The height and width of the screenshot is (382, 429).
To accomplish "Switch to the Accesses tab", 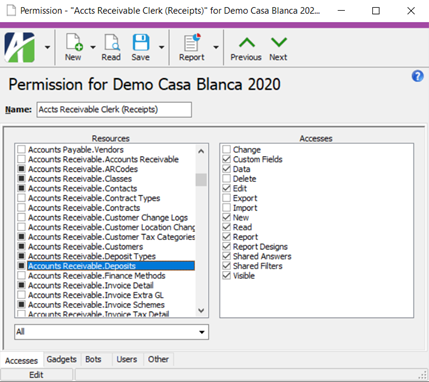I will [x=22, y=360].
